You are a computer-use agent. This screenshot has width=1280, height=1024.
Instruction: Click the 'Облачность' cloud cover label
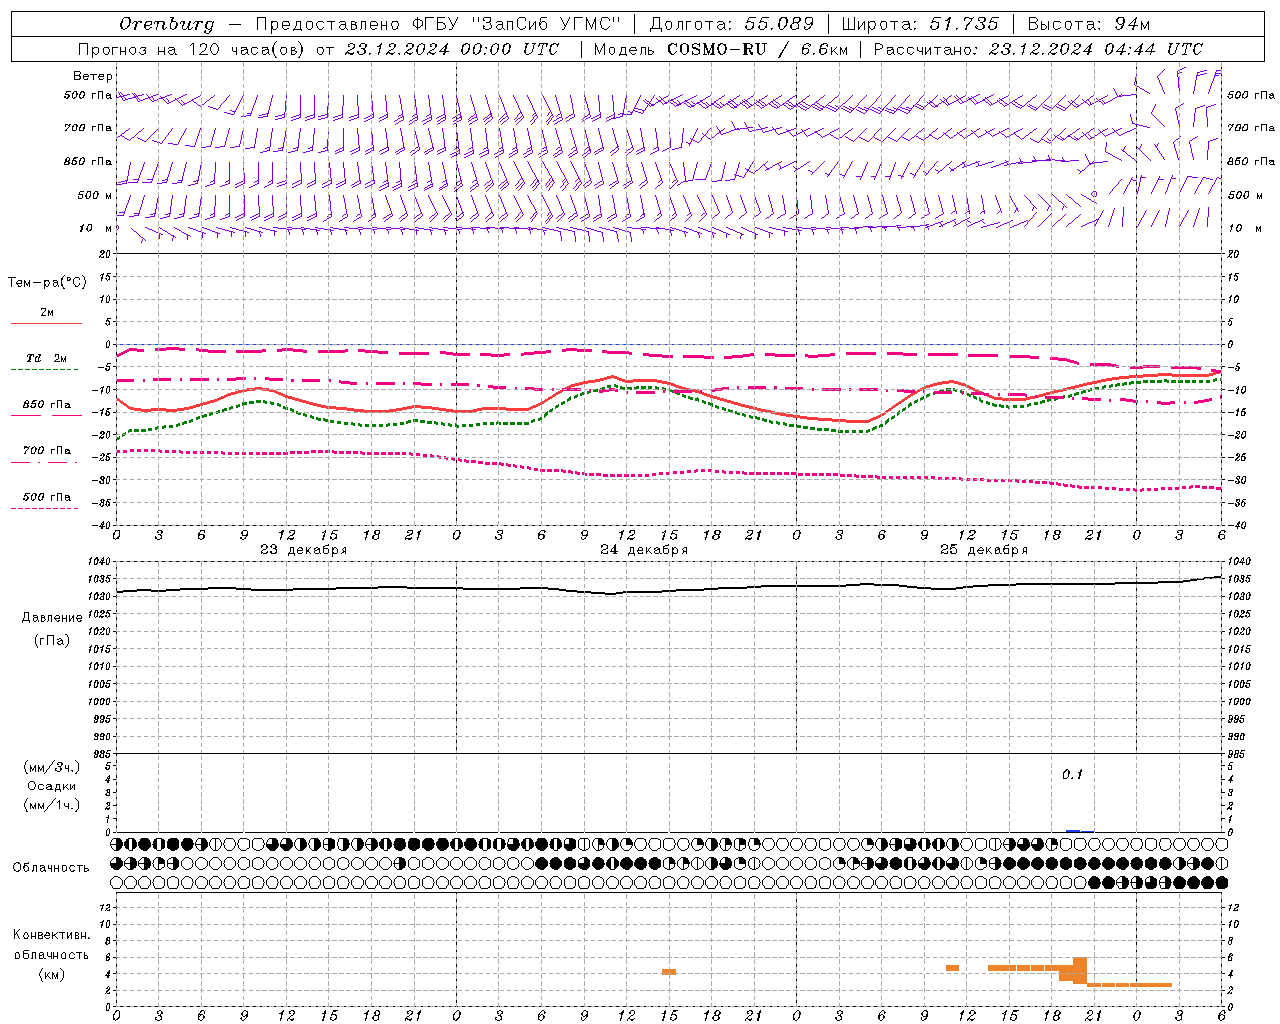(x=51, y=868)
